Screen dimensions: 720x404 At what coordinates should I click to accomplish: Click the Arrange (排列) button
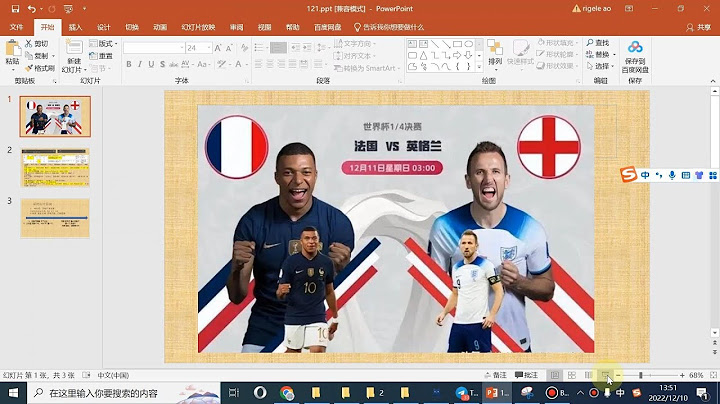point(495,55)
